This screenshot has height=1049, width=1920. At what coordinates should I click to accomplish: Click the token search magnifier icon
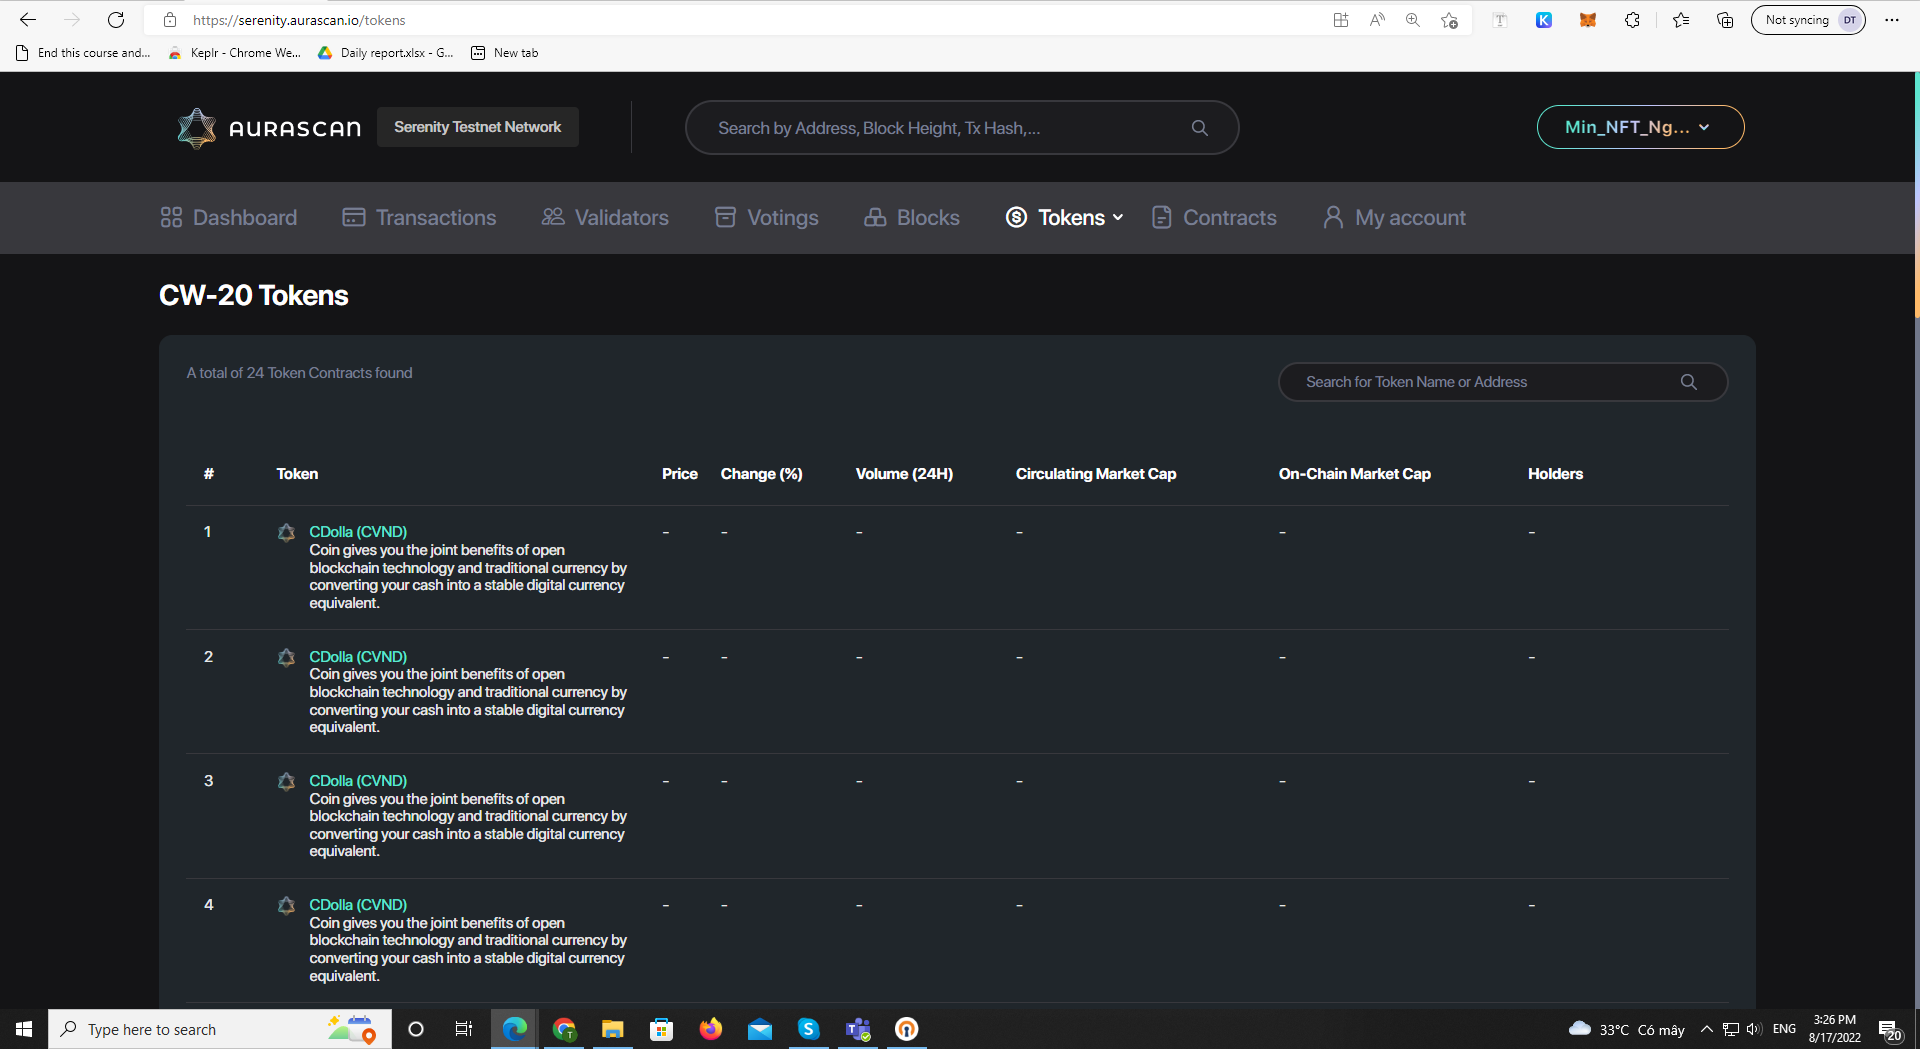click(x=1689, y=382)
